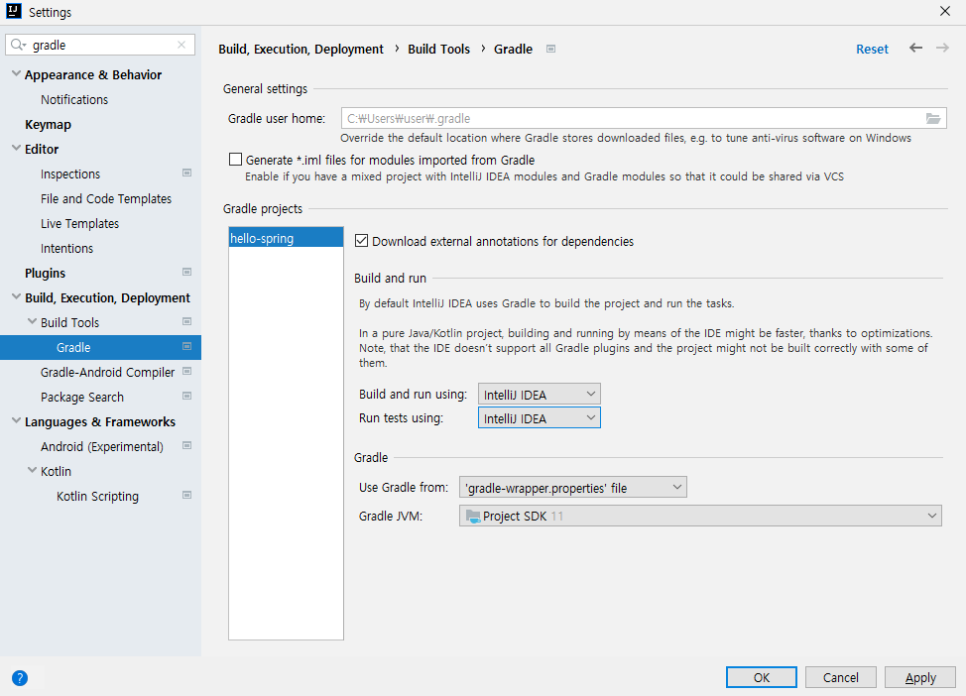966x696 pixels.
Task: Go forward with the right arrow
Action: (x=942, y=48)
